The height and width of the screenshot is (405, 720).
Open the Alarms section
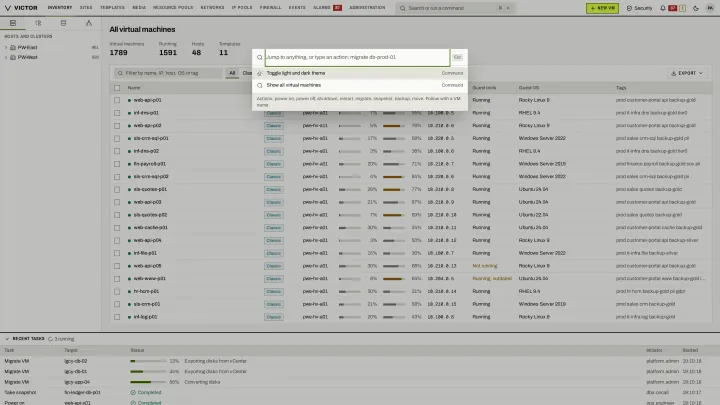tap(321, 8)
